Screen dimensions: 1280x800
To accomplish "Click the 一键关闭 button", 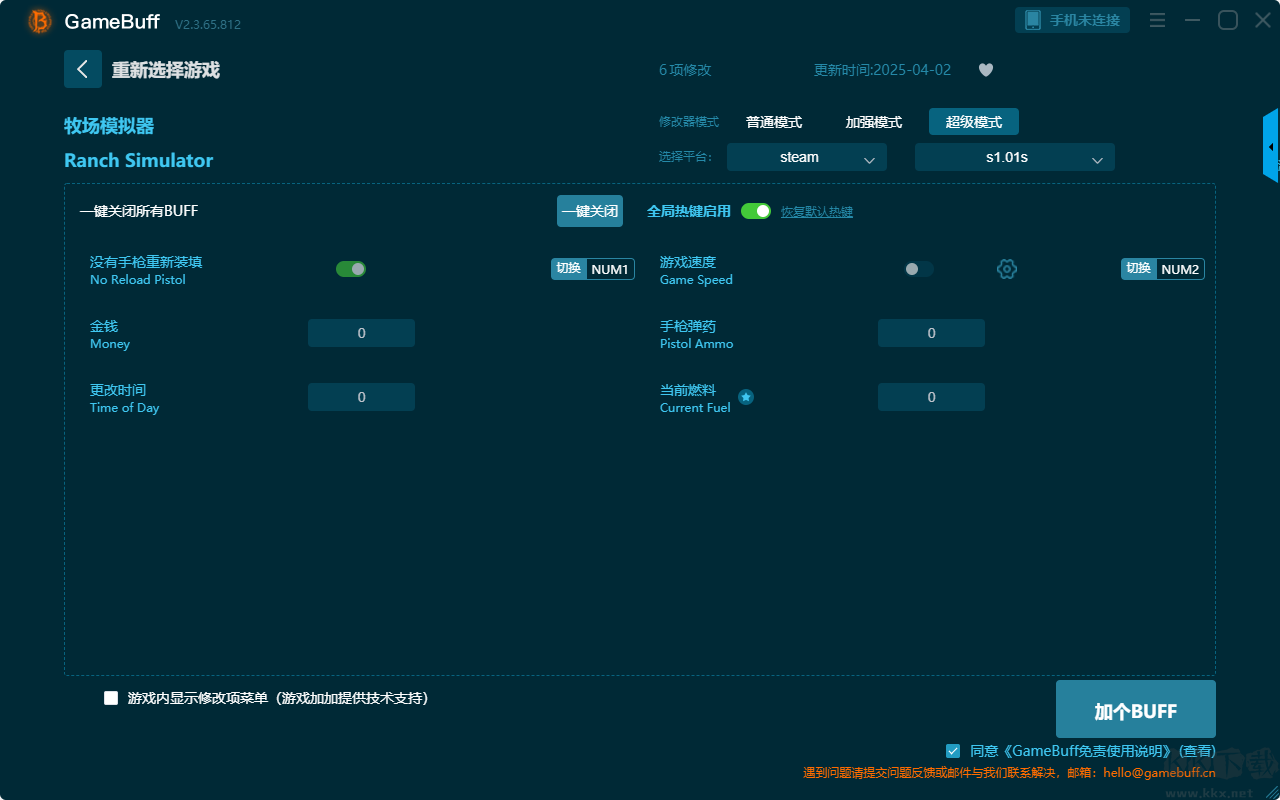I will [x=590, y=211].
